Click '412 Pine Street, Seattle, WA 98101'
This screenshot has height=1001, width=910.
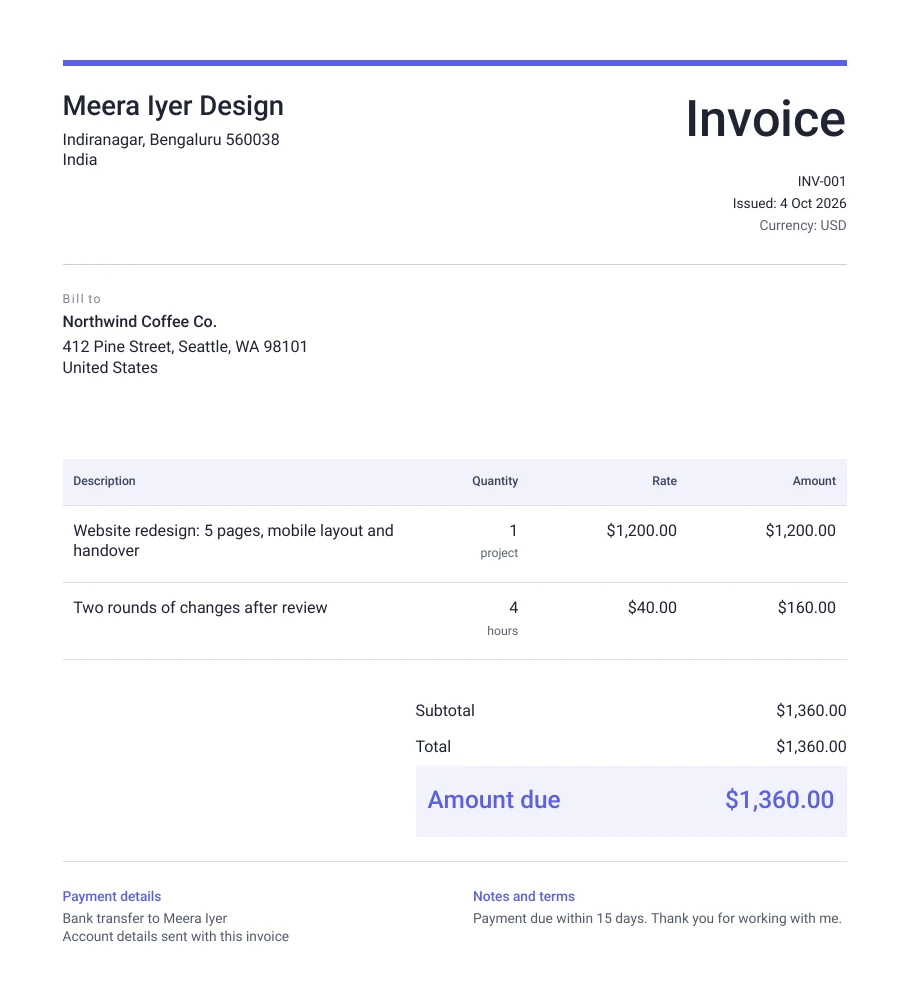pos(185,347)
